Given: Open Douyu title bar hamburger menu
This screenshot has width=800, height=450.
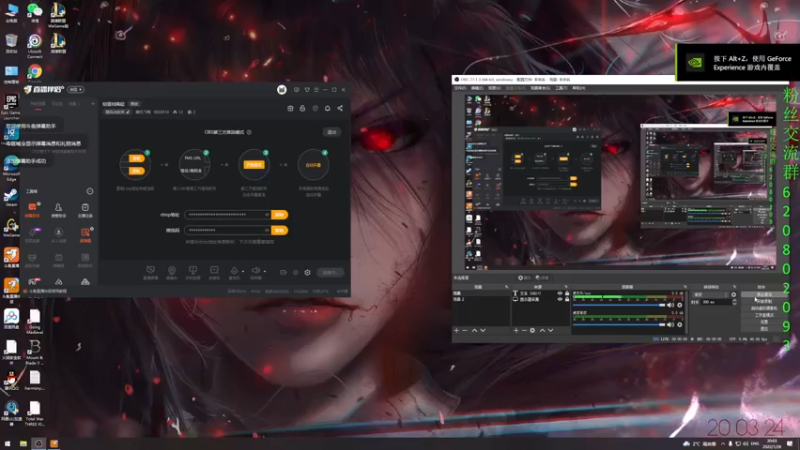Looking at the screenshot, I should pos(316,90).
